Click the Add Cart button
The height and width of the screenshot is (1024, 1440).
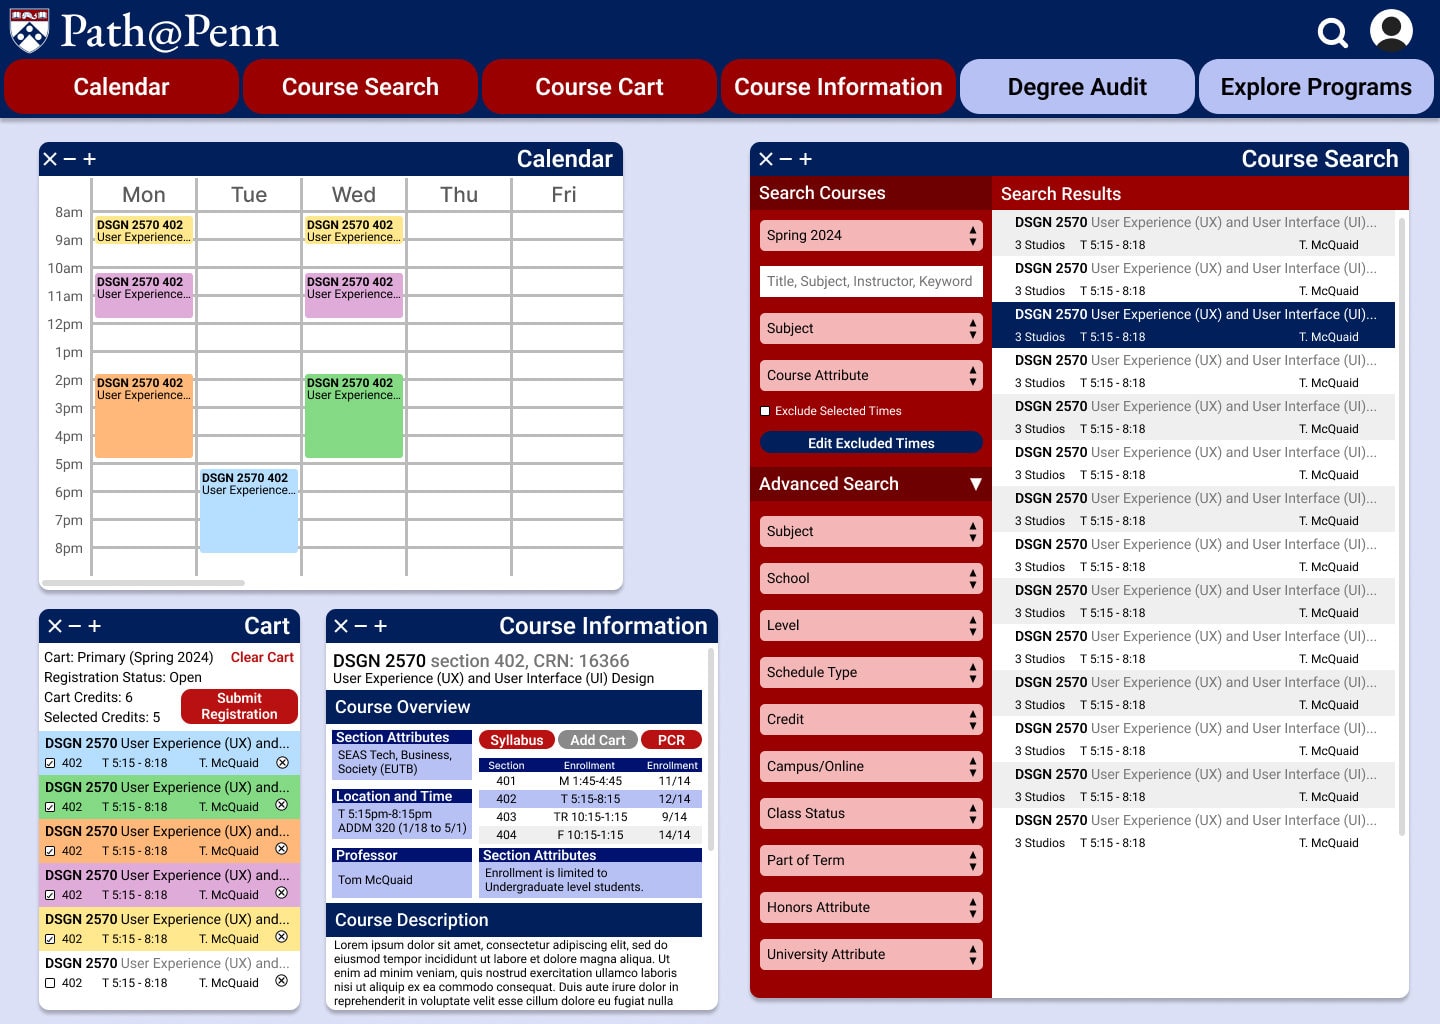click(597, 740)
